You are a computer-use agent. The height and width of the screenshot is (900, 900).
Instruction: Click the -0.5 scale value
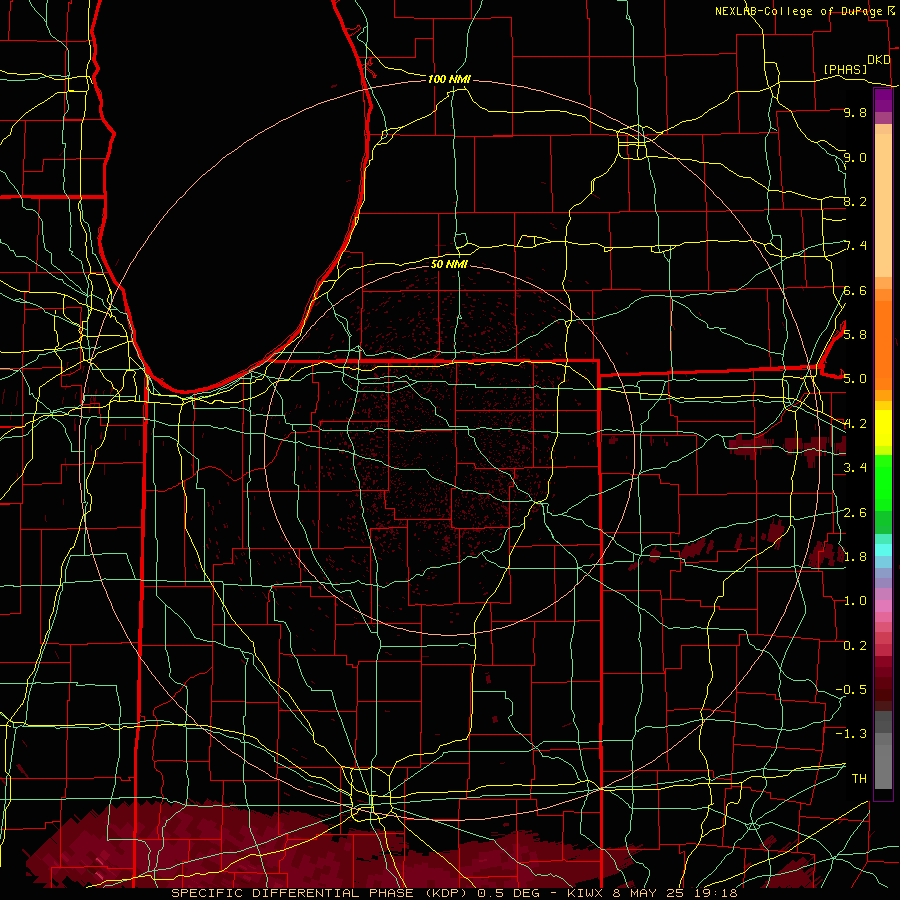coord(851,690)
